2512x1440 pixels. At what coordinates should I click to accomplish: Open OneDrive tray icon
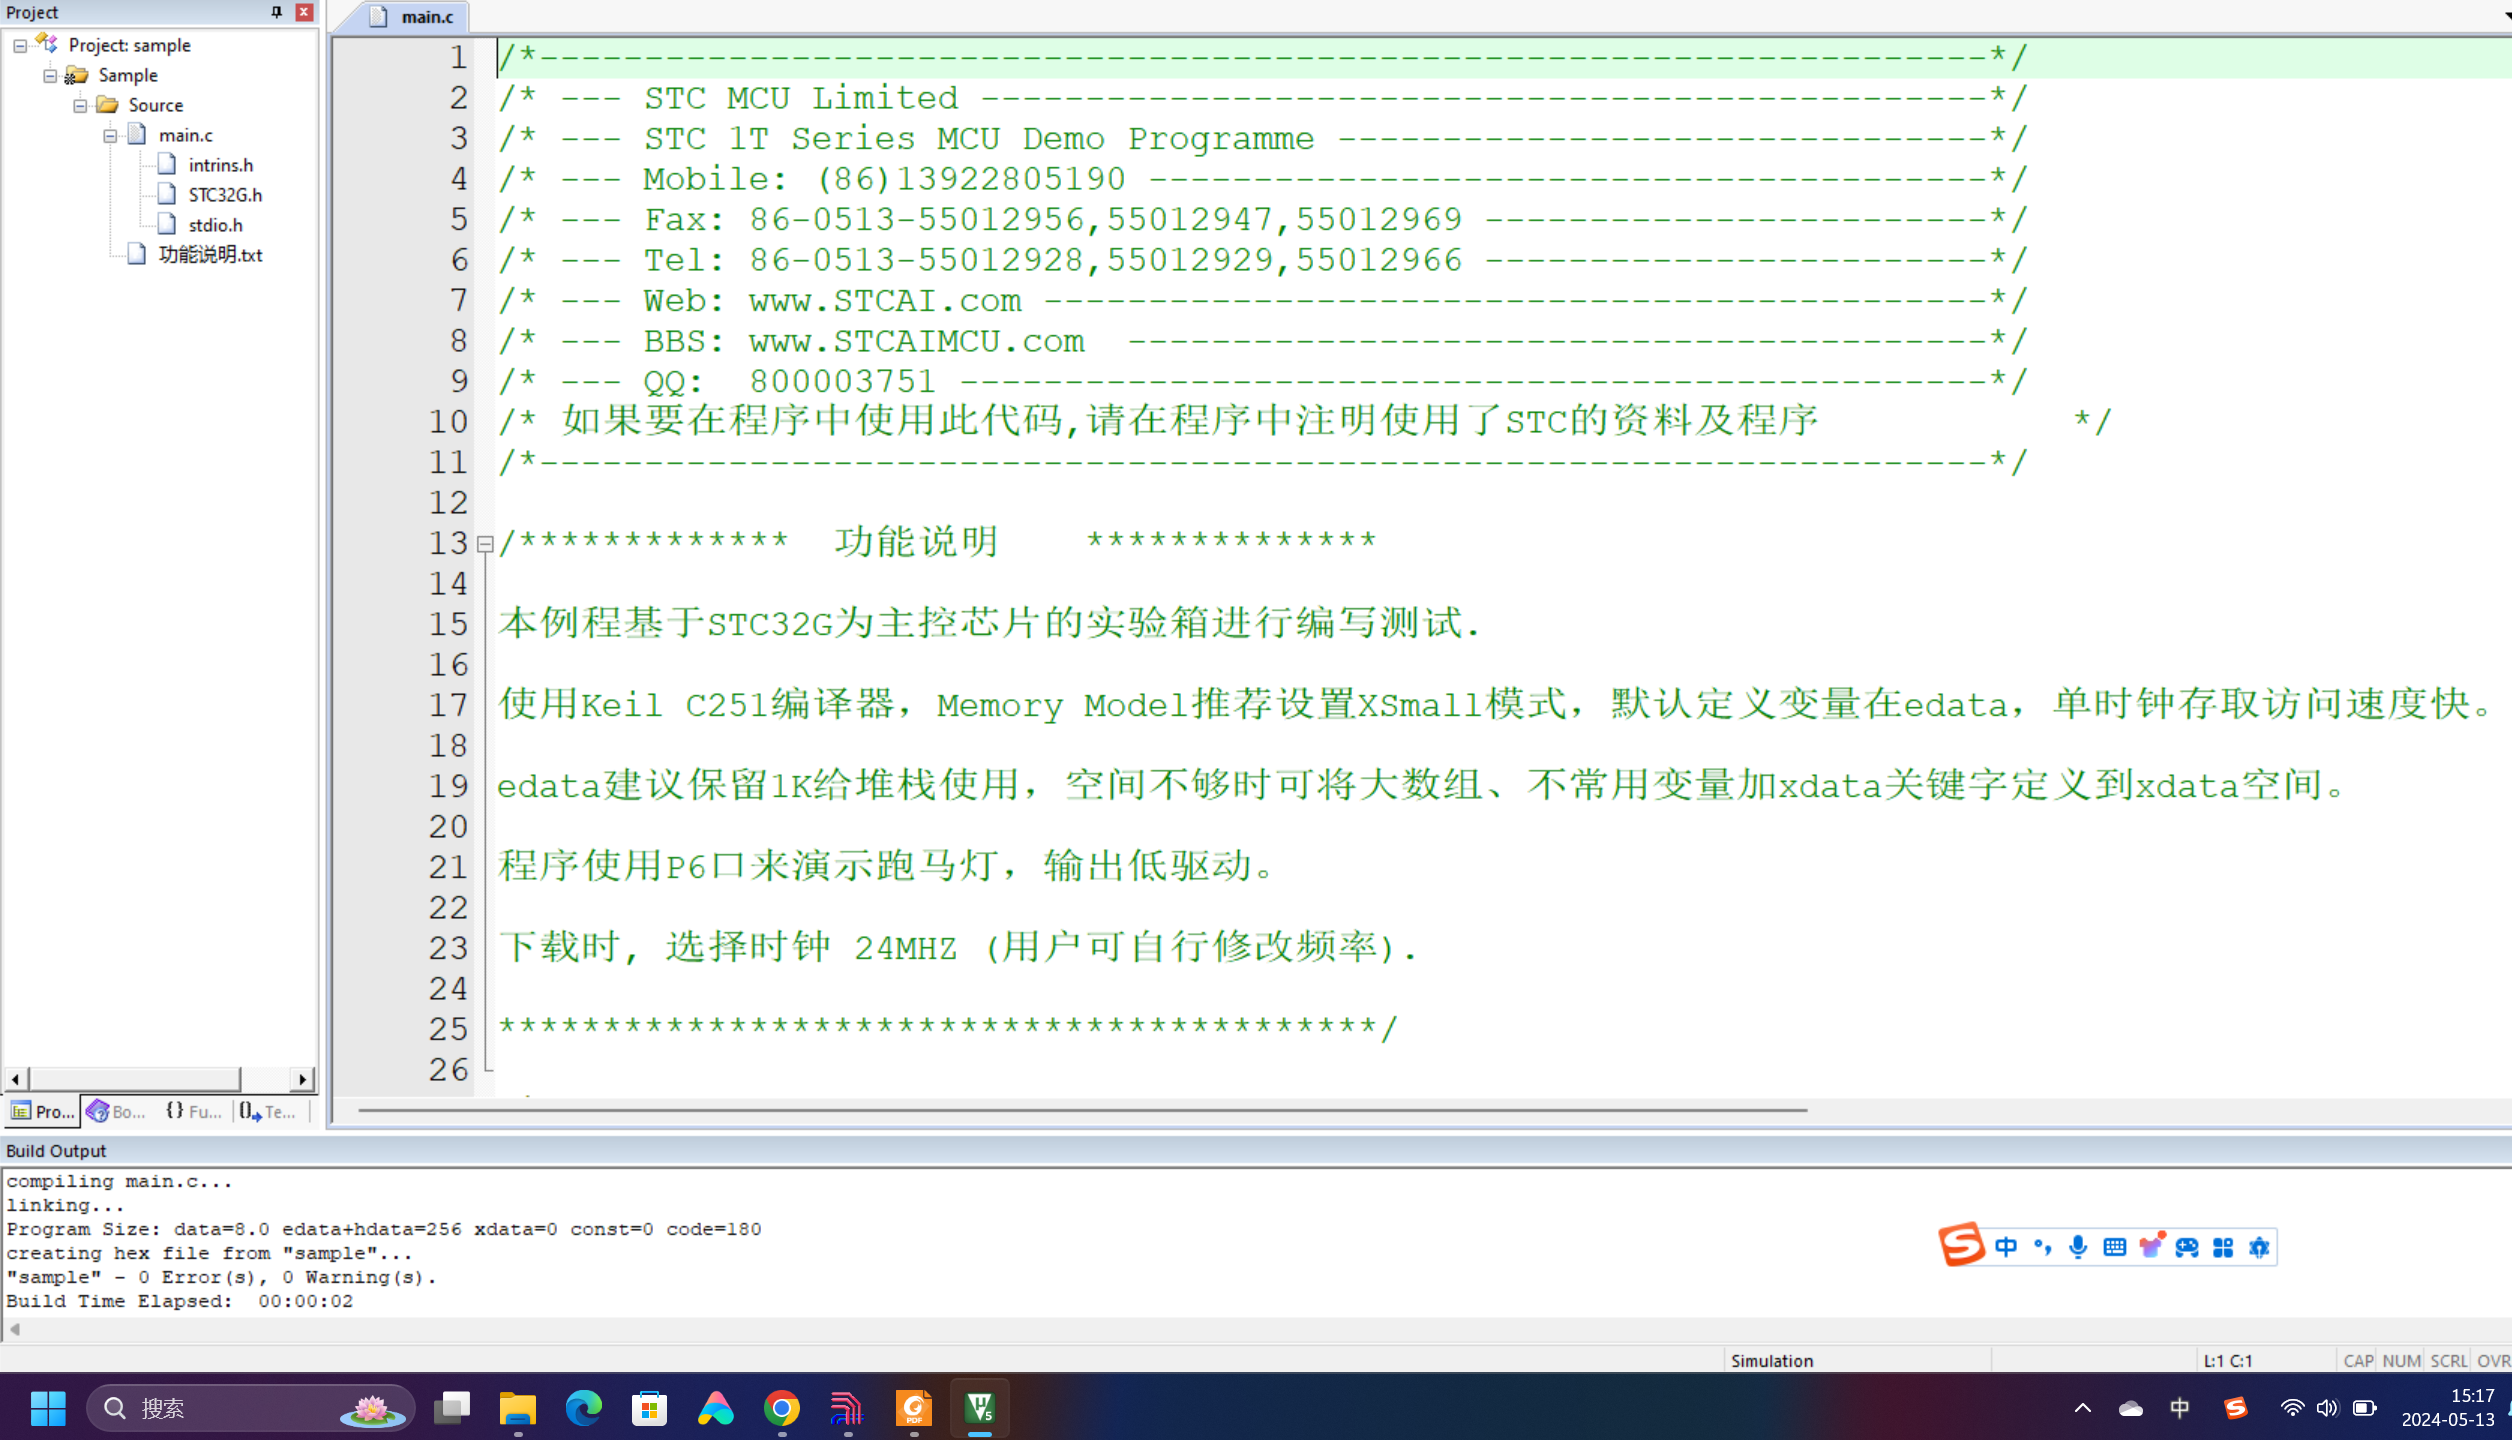coord(2131,1408)
